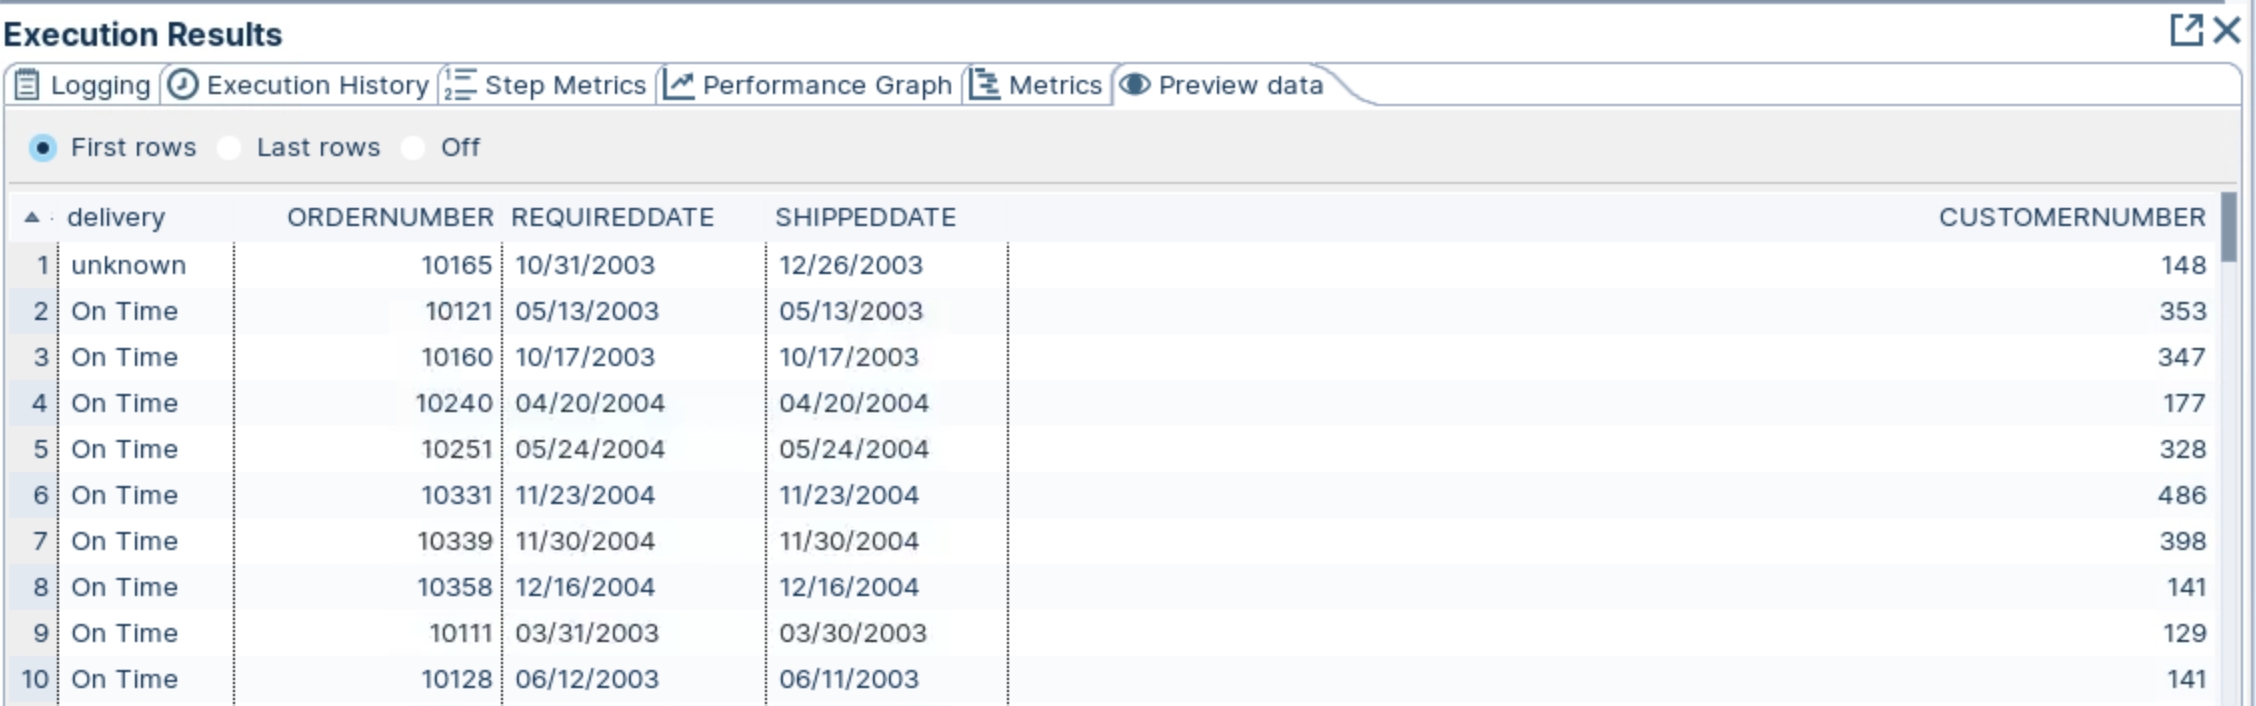Click the REQUIREDDATE column header
Screen dimensions: 2256x706
(613, 217)
